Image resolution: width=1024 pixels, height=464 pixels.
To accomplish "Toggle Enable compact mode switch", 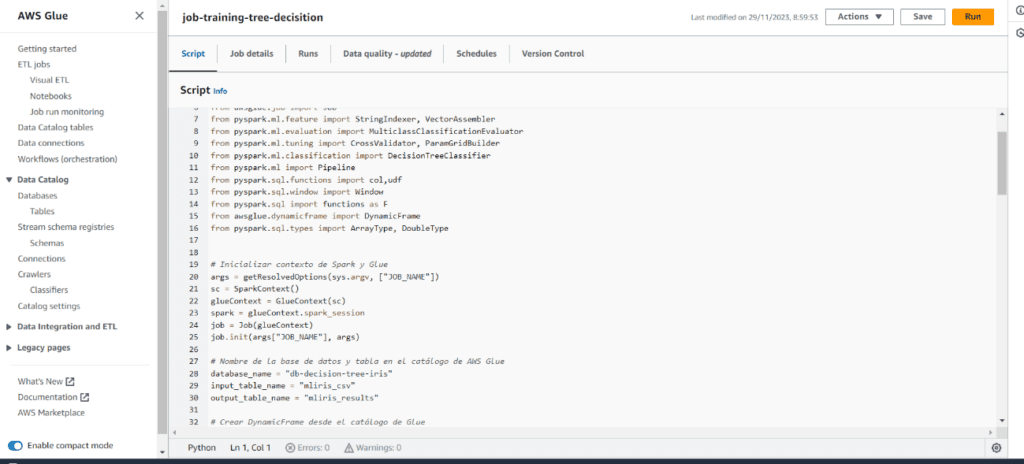I will (15, 445).
